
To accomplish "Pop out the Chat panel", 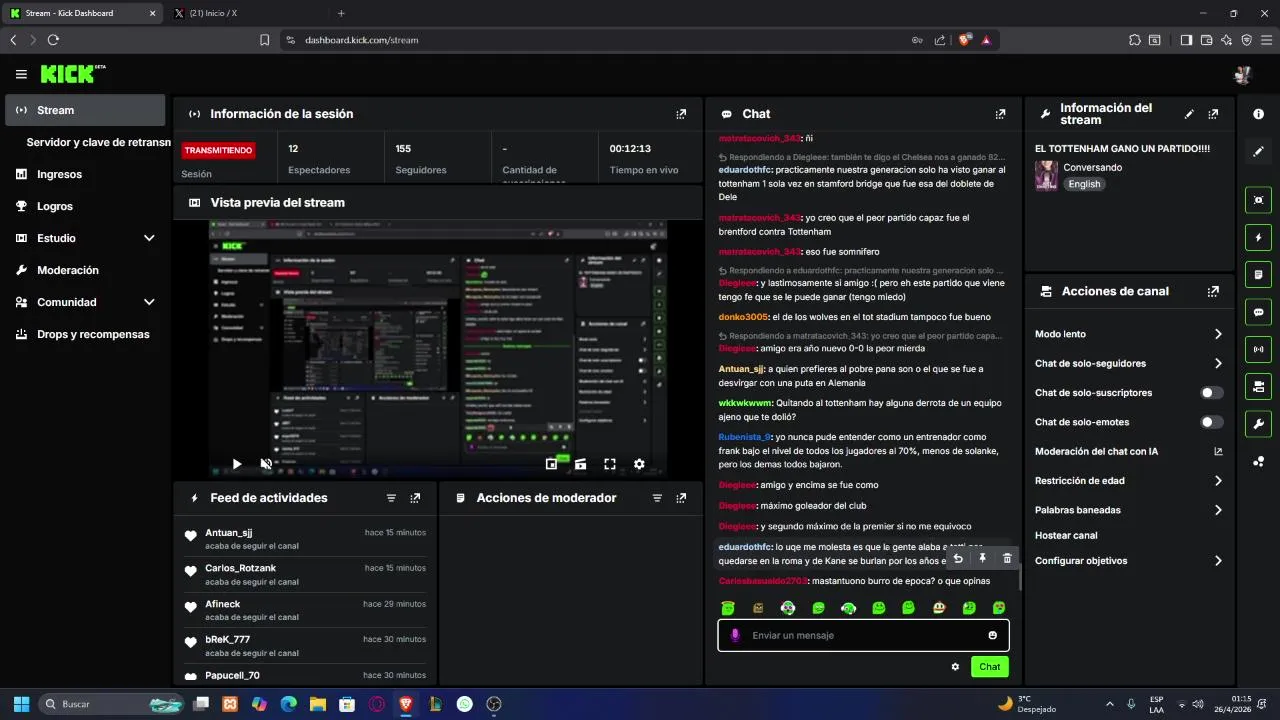I will (1000, 114).
